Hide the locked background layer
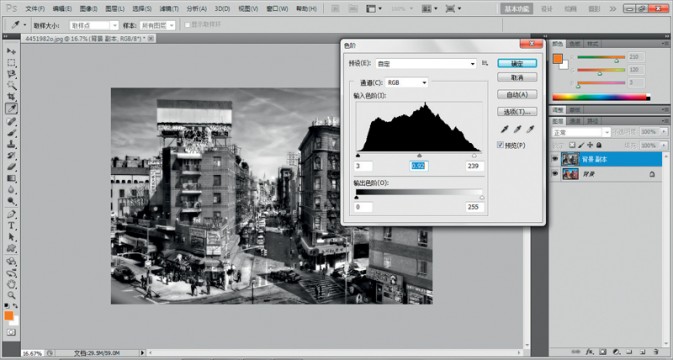Image resolution: width=673 pixels, height=360 pixels. (x=555, y=174)
